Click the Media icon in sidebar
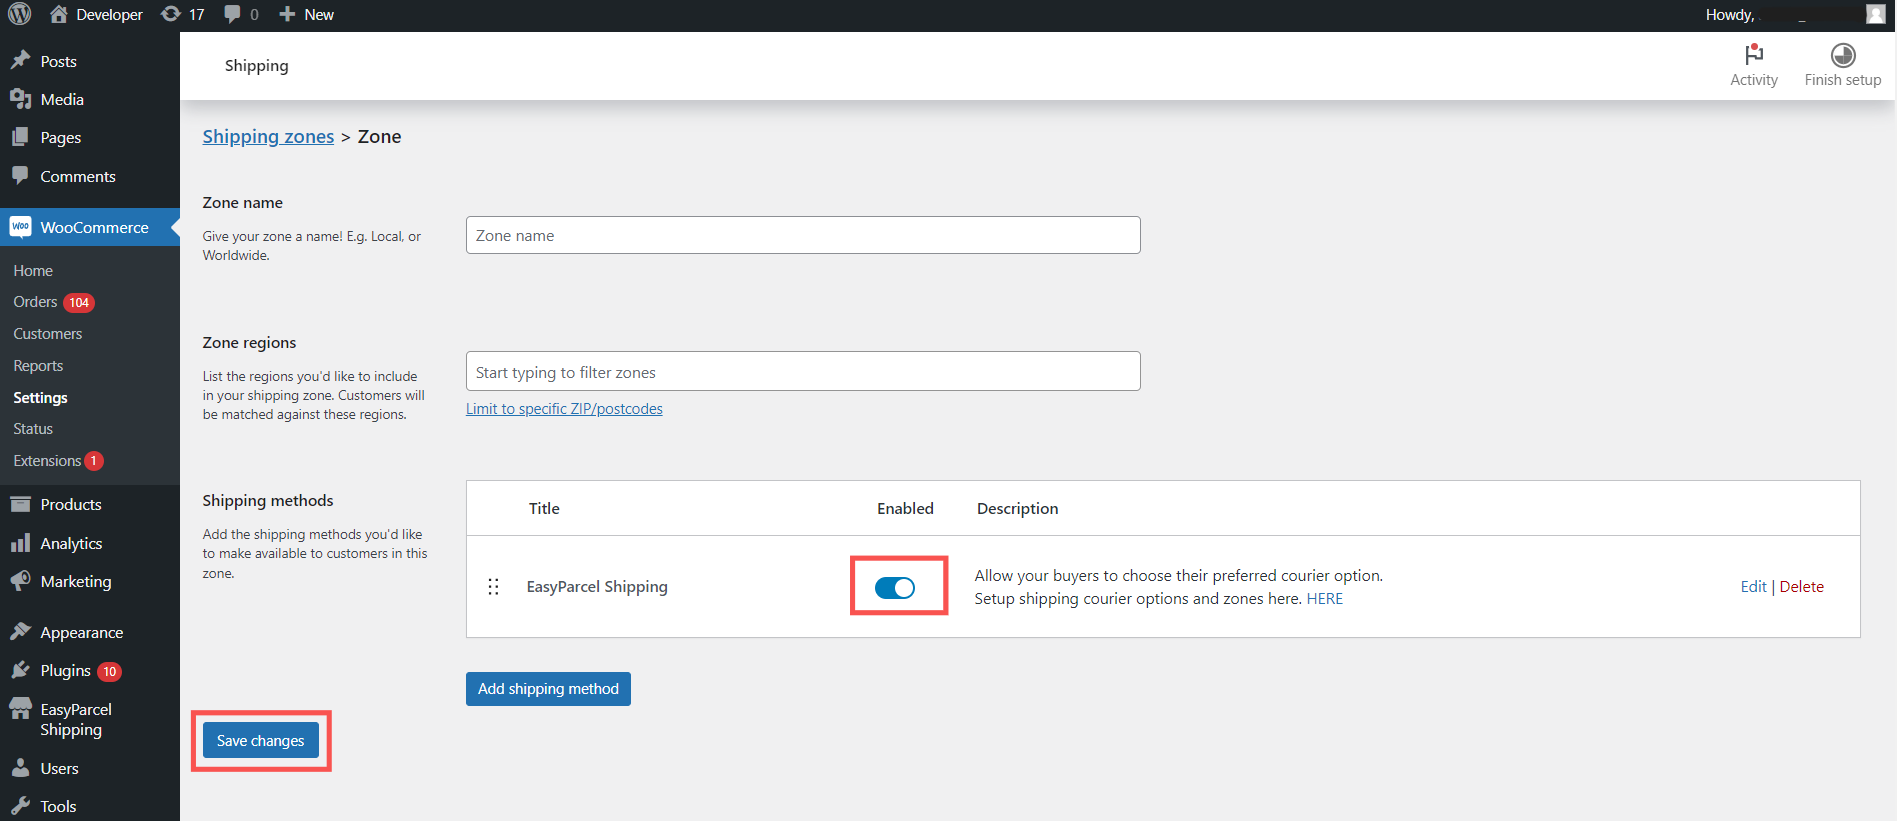The height and width of the screenshot is (821, 1897). 20,99
